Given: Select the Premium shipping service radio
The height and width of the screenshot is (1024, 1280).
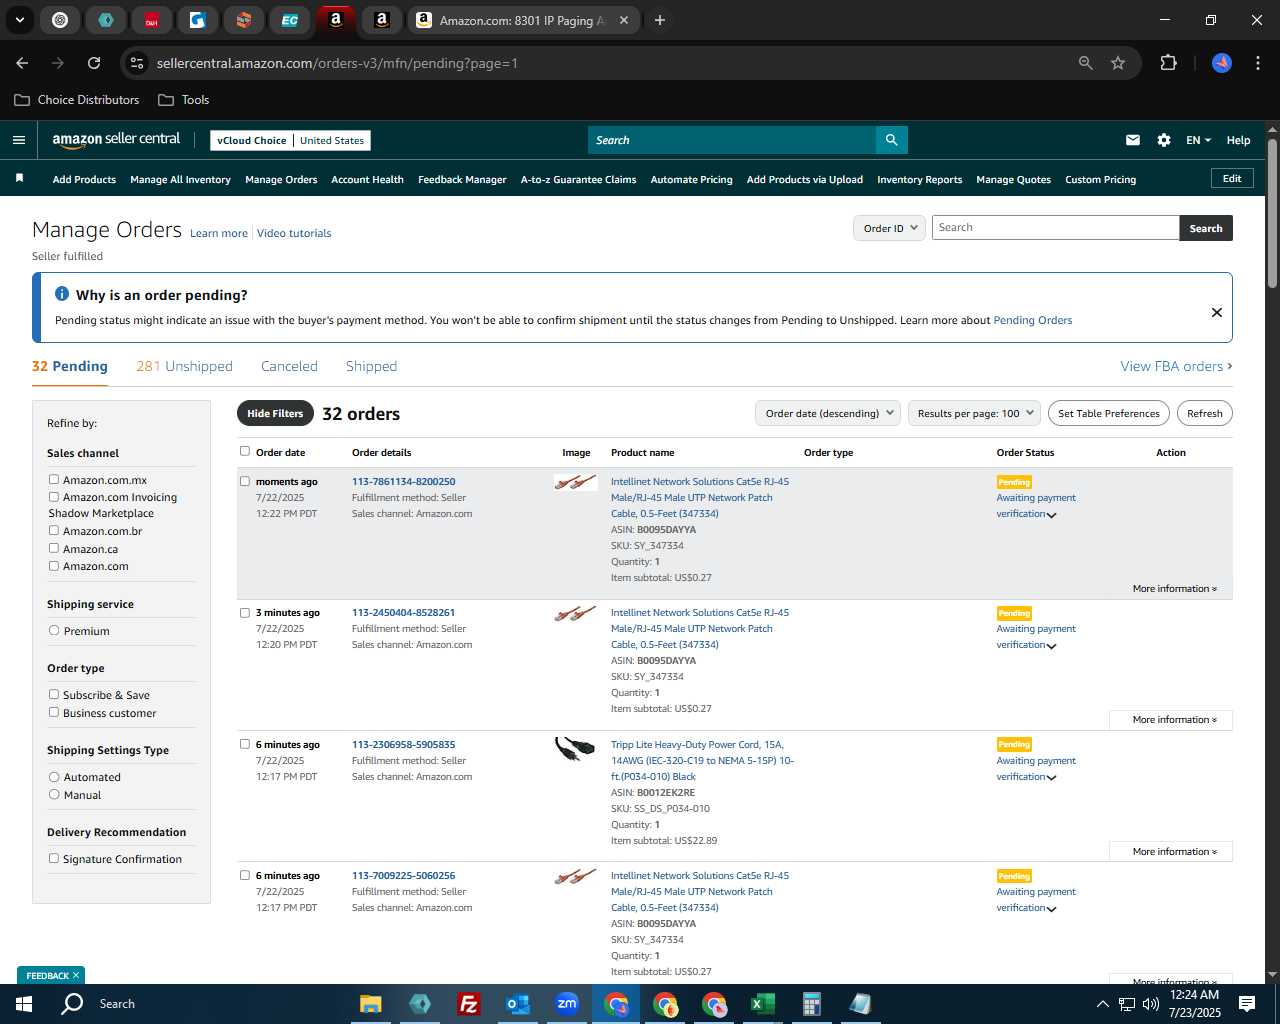Looking at the screenshot, I should point(54,630).
